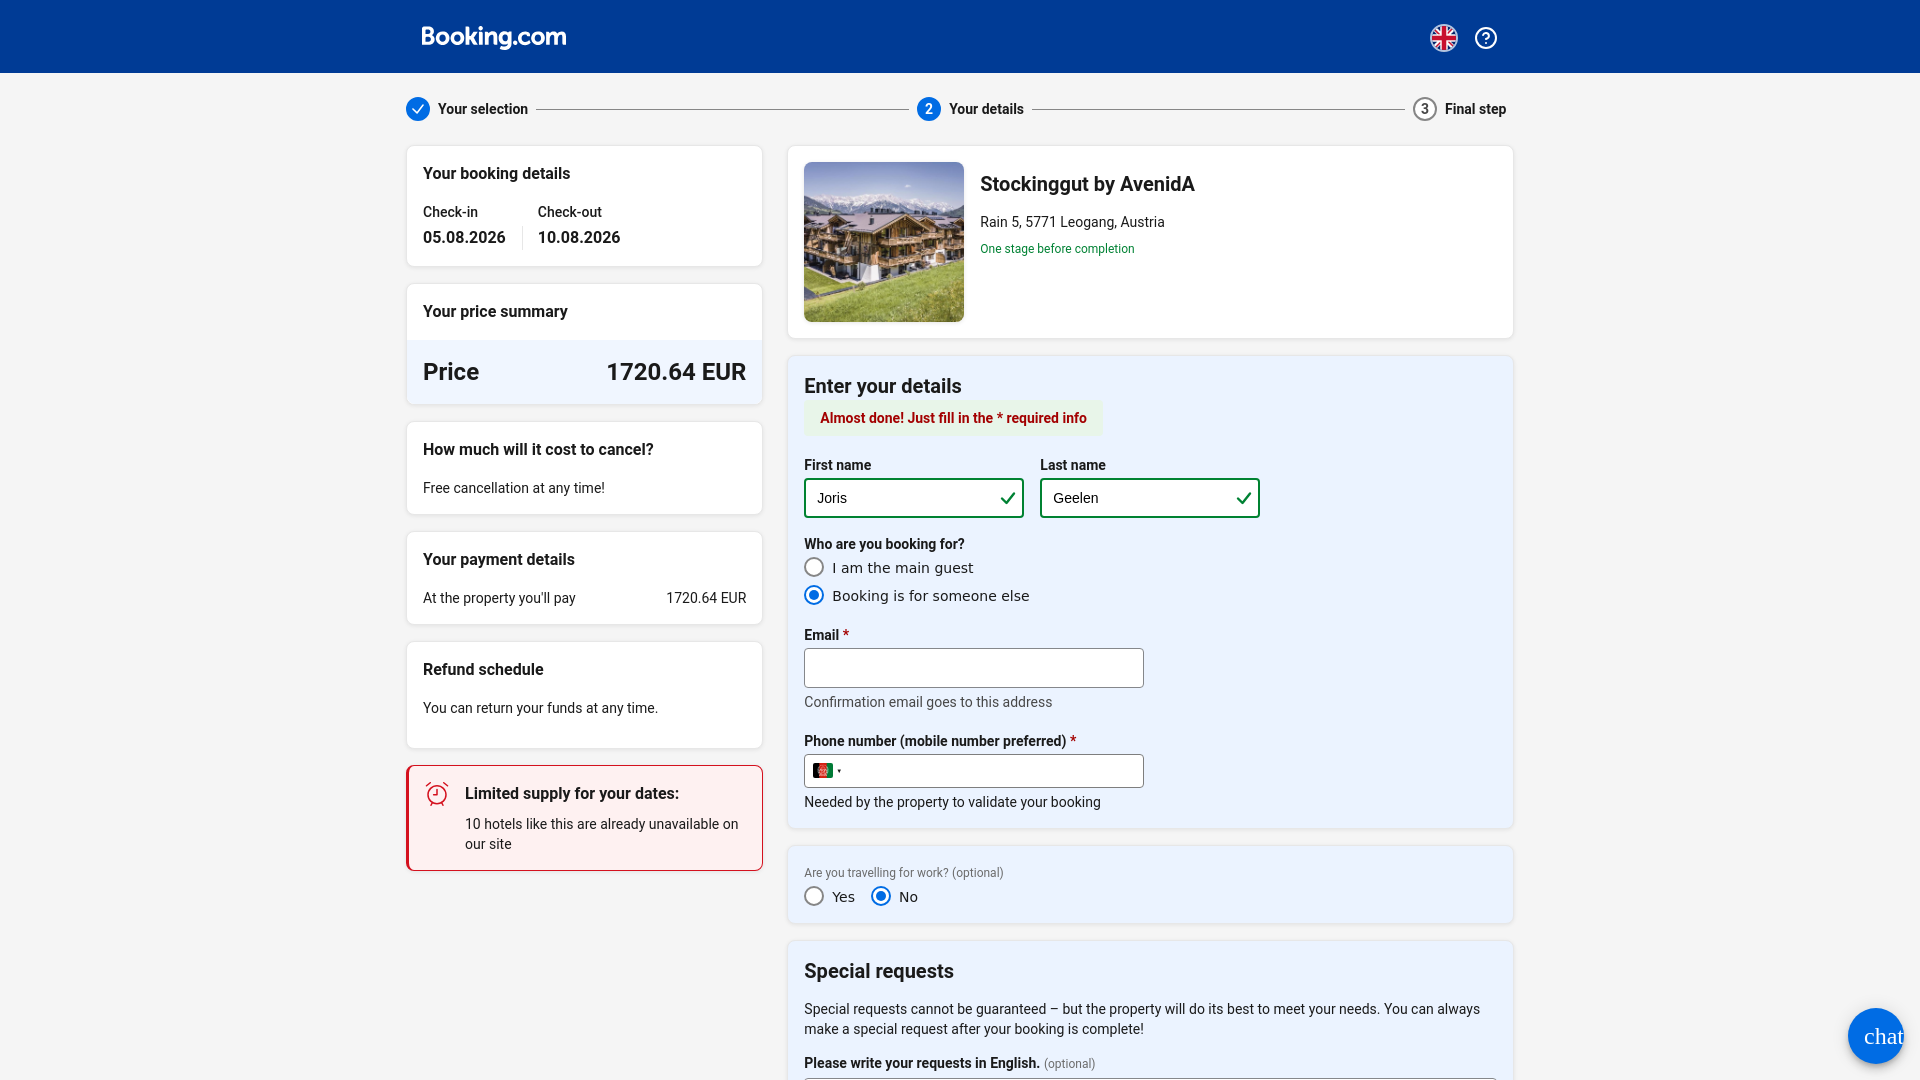Click the Special requests heading
The image size is (1920, 1080).
point(879,971)
